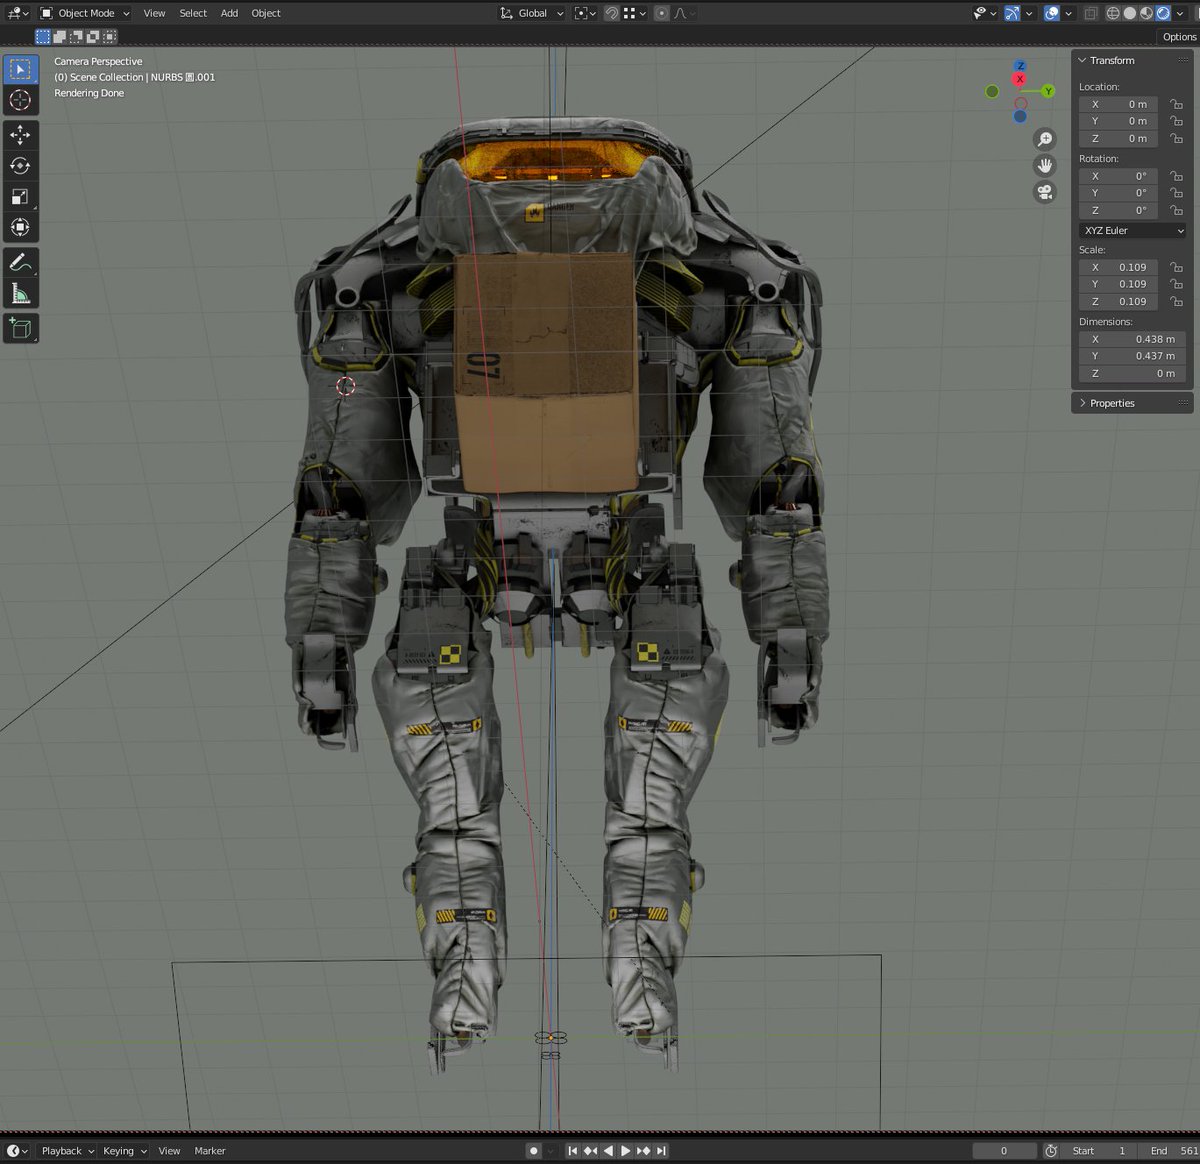Open the Select menu
Image resolution: width=1200 pixels, height=1164 pixels.
193,13
